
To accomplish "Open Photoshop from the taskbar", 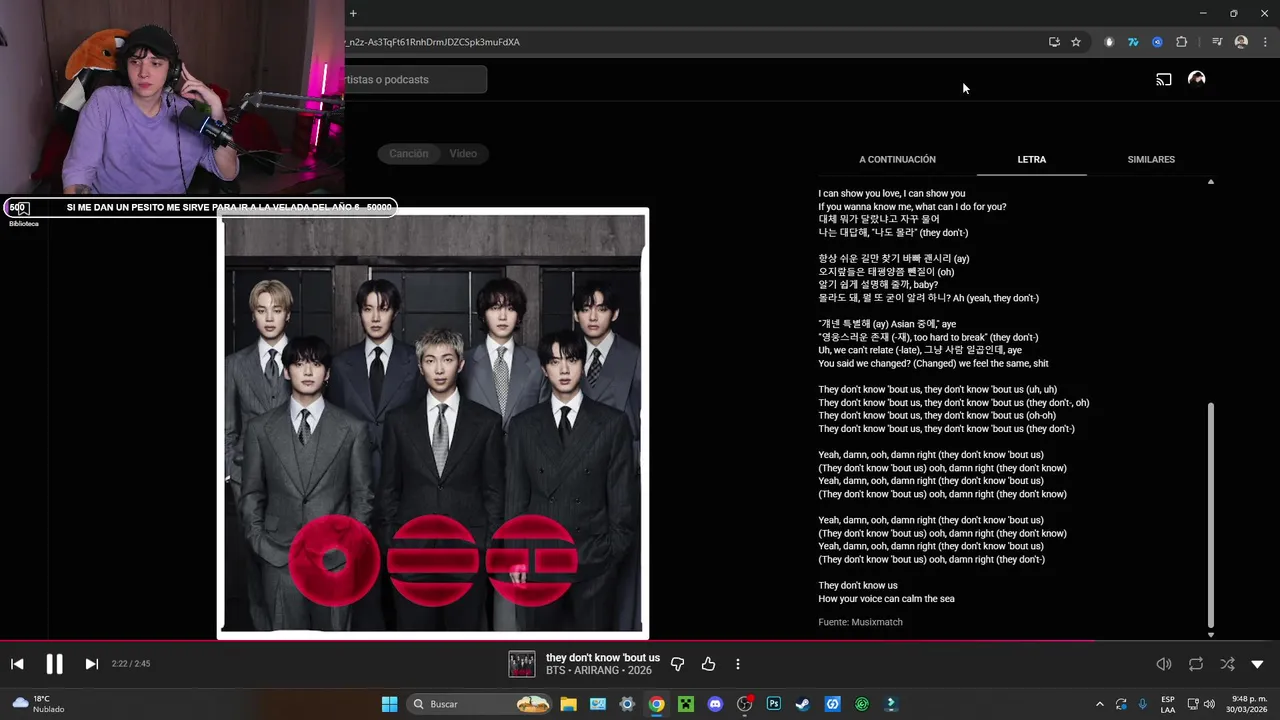I will (x=774, y=704).
